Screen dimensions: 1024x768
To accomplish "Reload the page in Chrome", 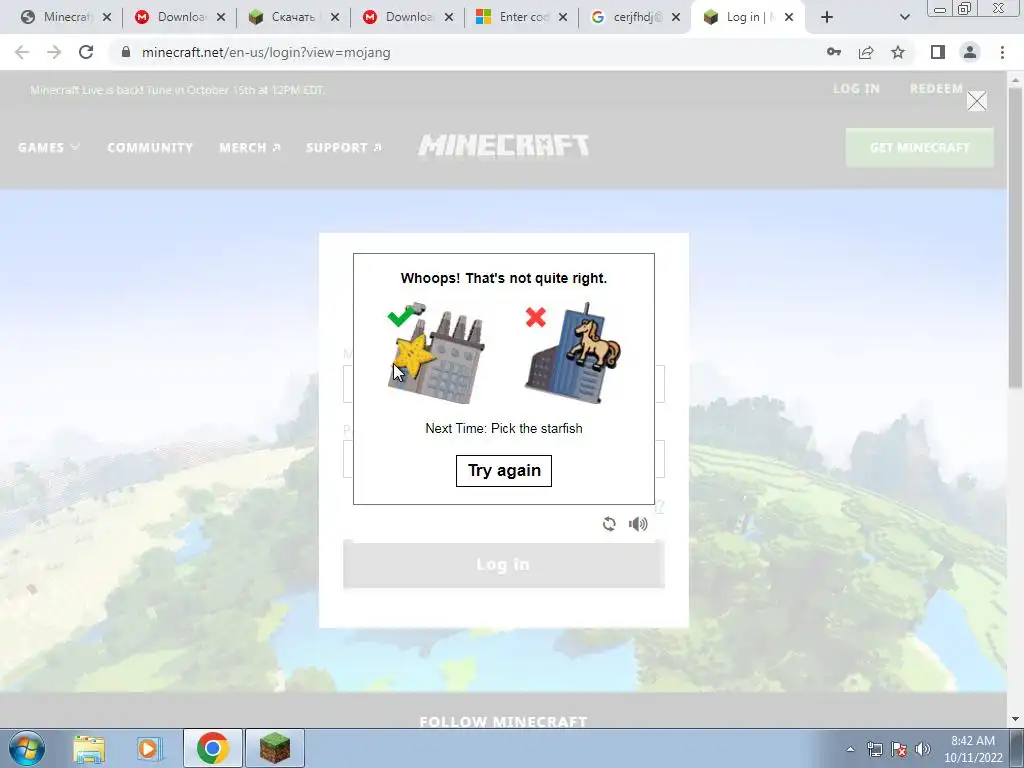I will [x=86, y=52].
